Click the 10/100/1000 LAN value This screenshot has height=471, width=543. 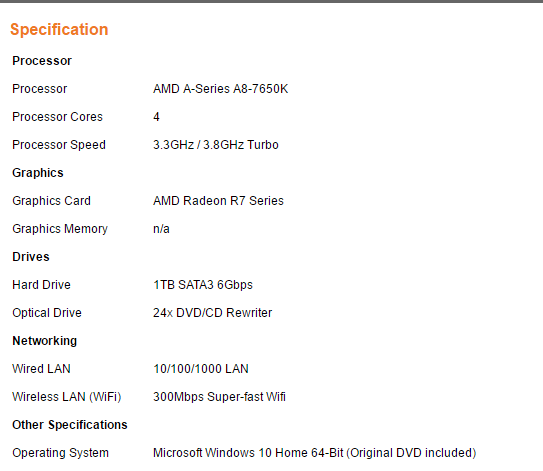(x=201, y=369)
